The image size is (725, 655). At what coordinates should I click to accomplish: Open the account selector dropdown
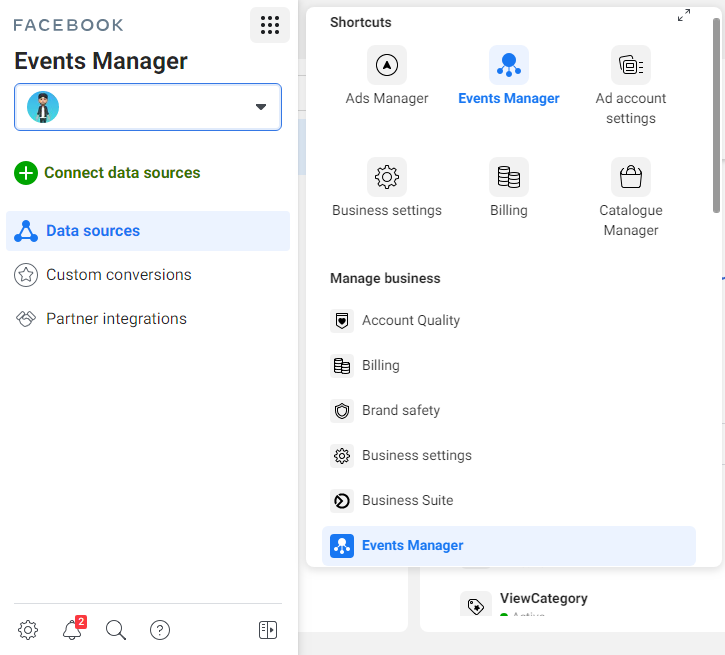[x=148, y=107]
